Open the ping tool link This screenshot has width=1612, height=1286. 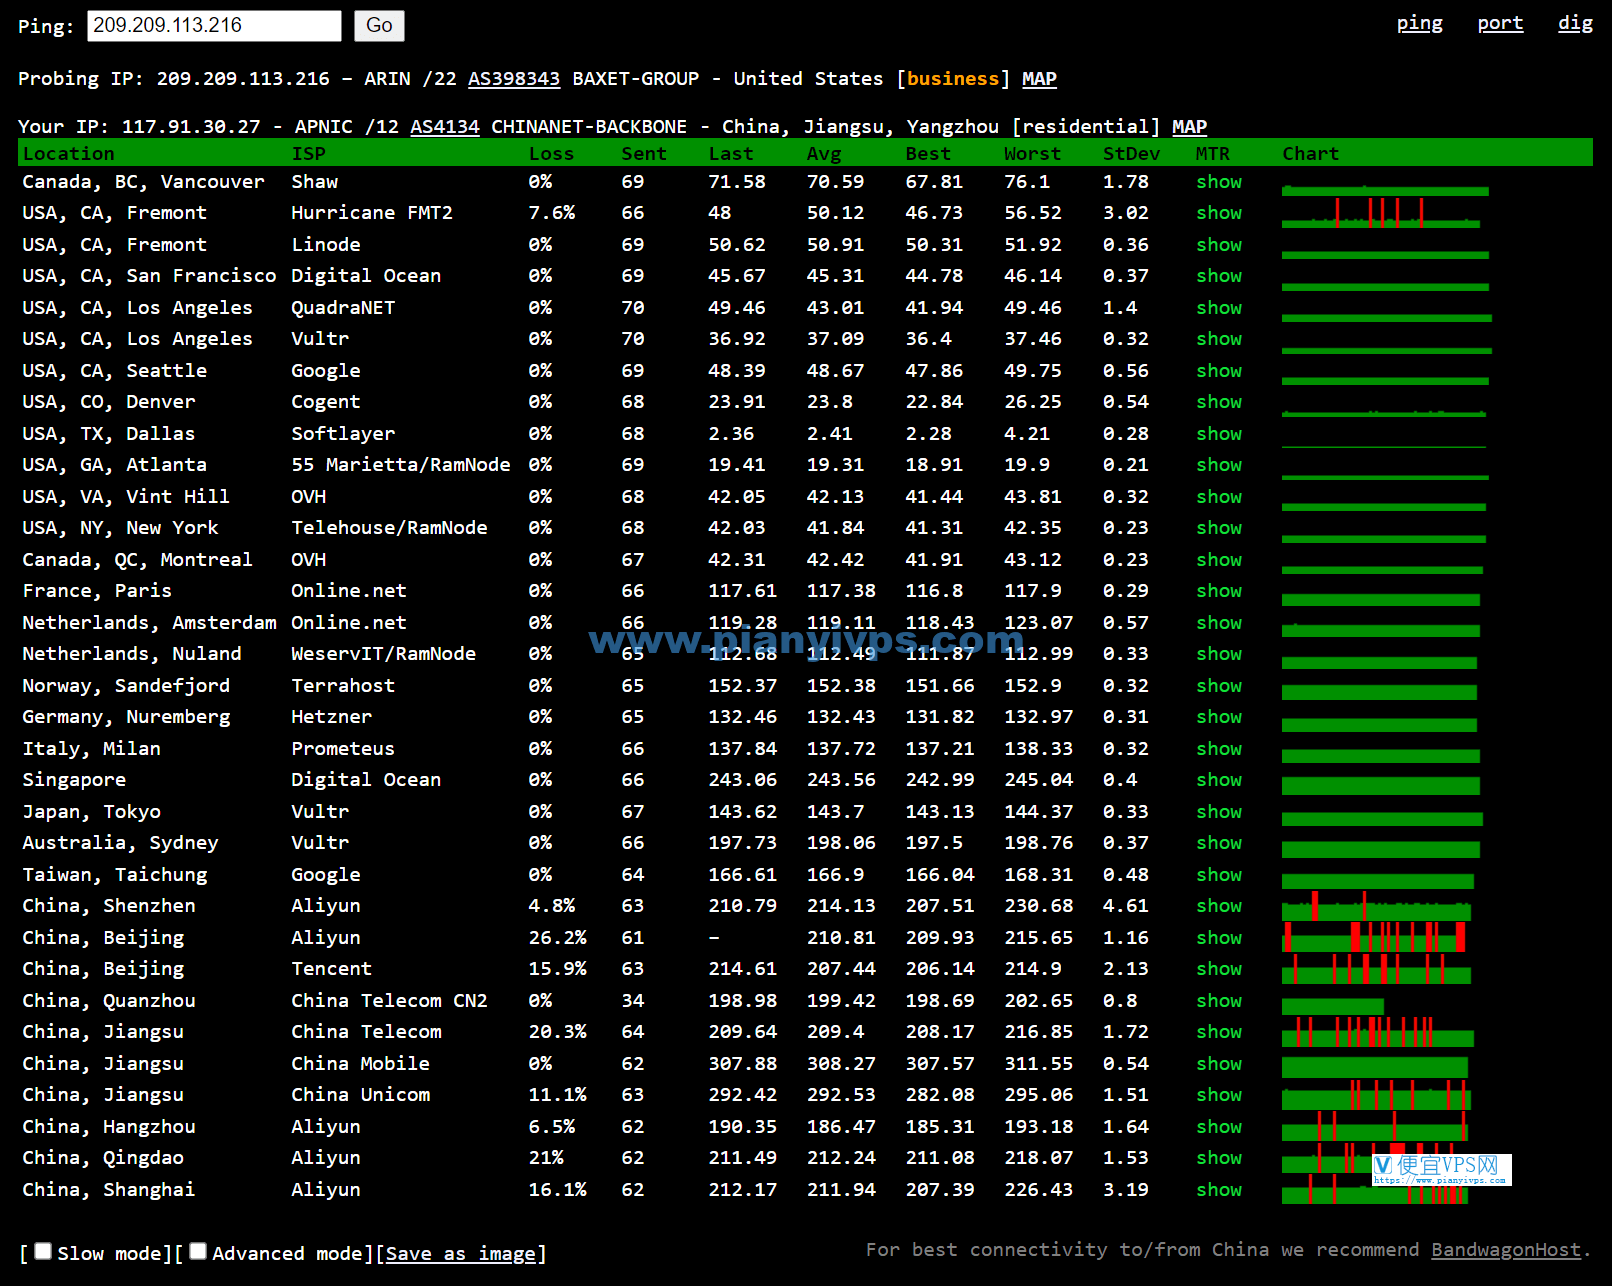(x=1419, y=23)
